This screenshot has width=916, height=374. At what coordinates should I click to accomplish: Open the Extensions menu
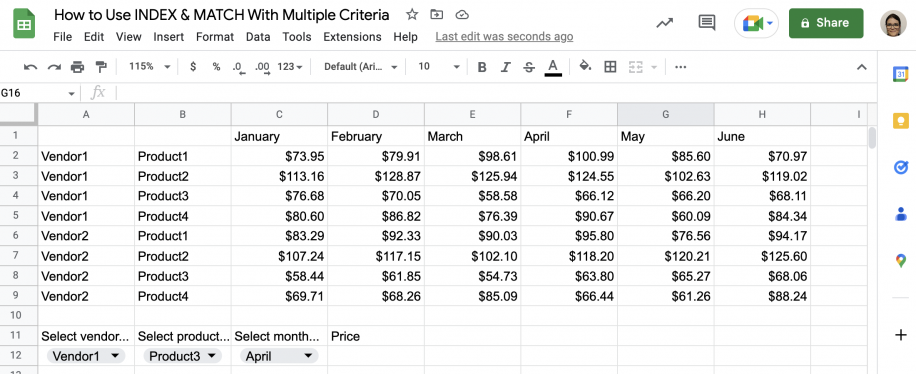click(x=352, y=37)
